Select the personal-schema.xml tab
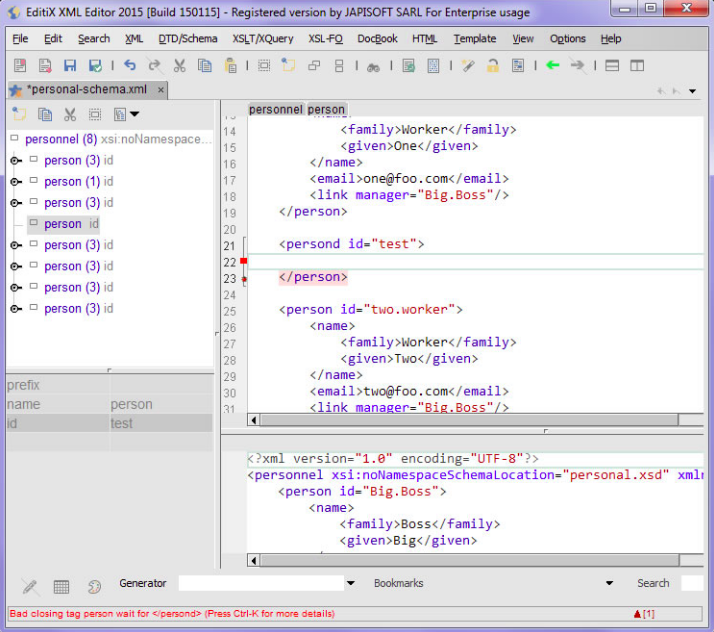The height and width of the screenshot is (632, 714). click(x=84, y=90)
